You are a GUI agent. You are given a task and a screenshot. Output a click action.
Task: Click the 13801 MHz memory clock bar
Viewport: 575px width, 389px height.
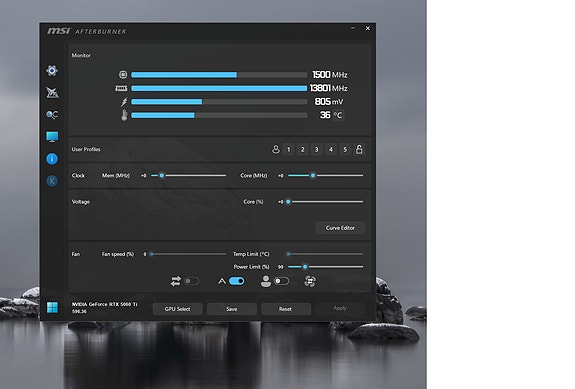[x=219, y=88]
